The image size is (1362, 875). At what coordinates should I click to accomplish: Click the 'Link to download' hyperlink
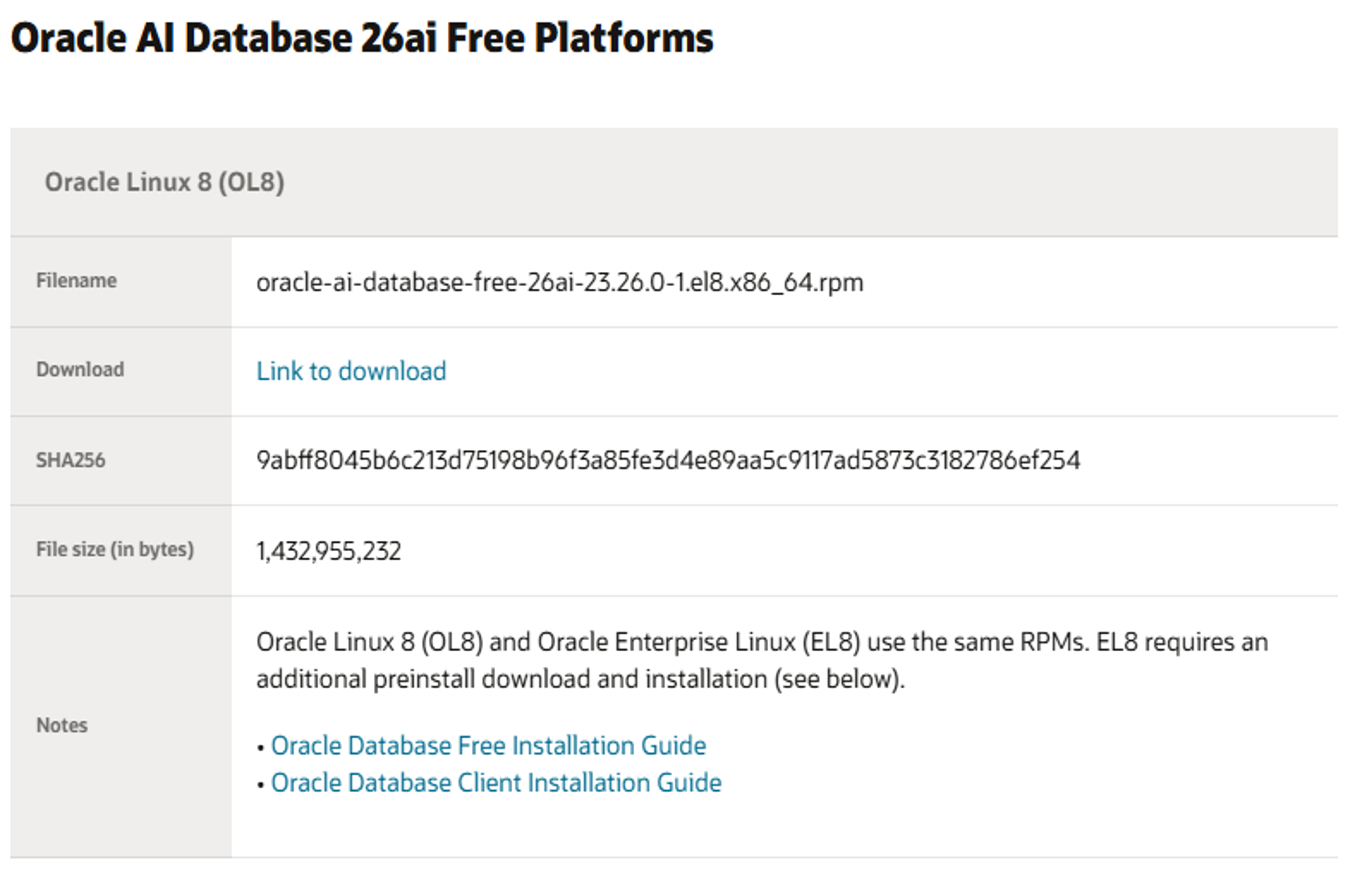(351, 371)
